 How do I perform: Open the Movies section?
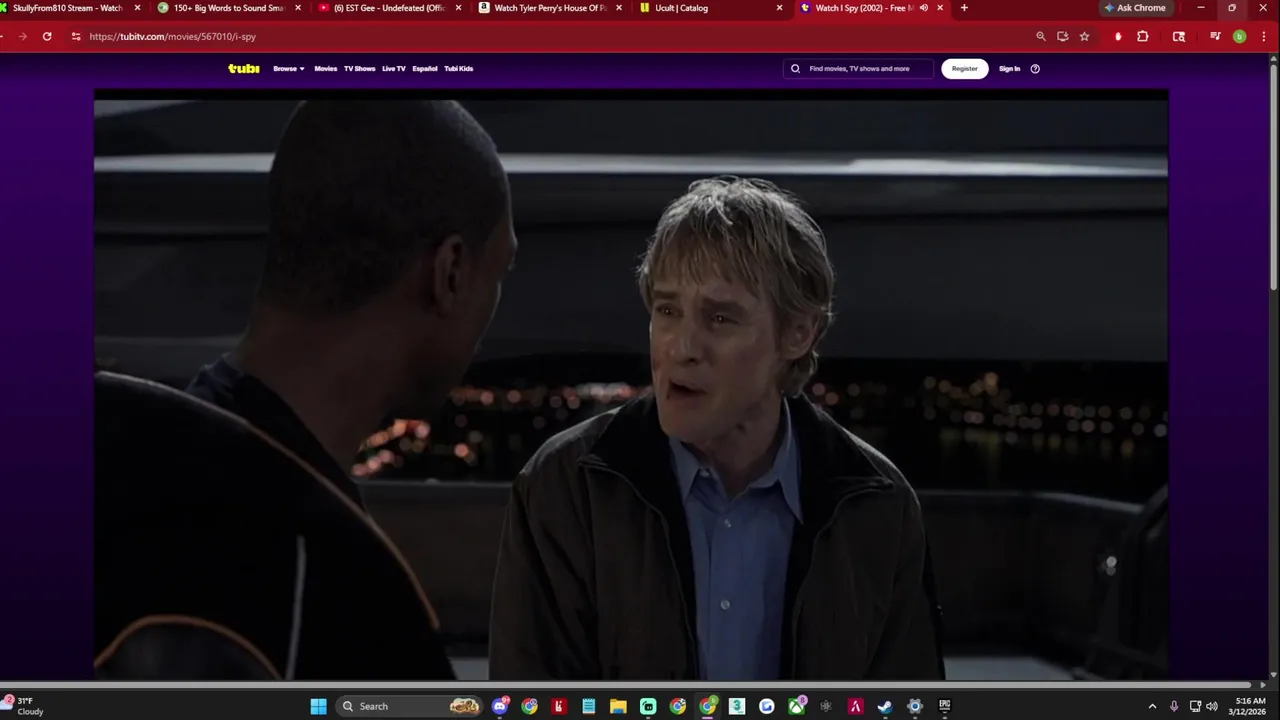tap(326, 69)
